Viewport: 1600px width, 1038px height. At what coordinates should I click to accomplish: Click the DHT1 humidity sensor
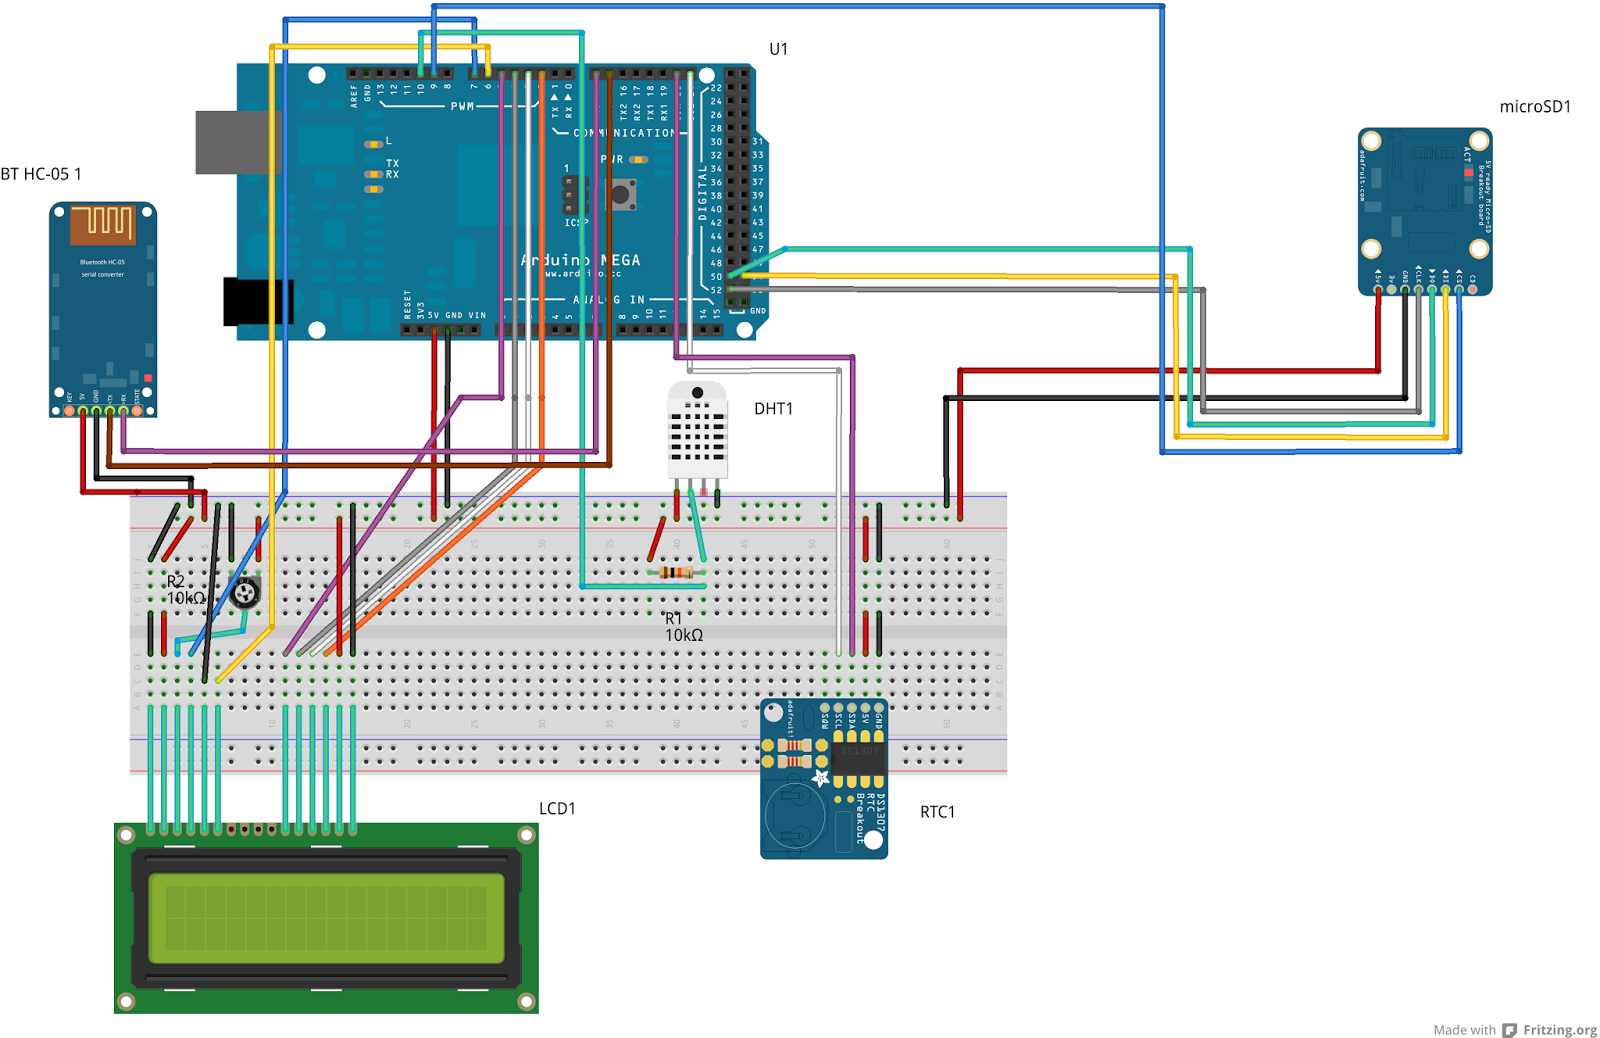pos(697,430)
